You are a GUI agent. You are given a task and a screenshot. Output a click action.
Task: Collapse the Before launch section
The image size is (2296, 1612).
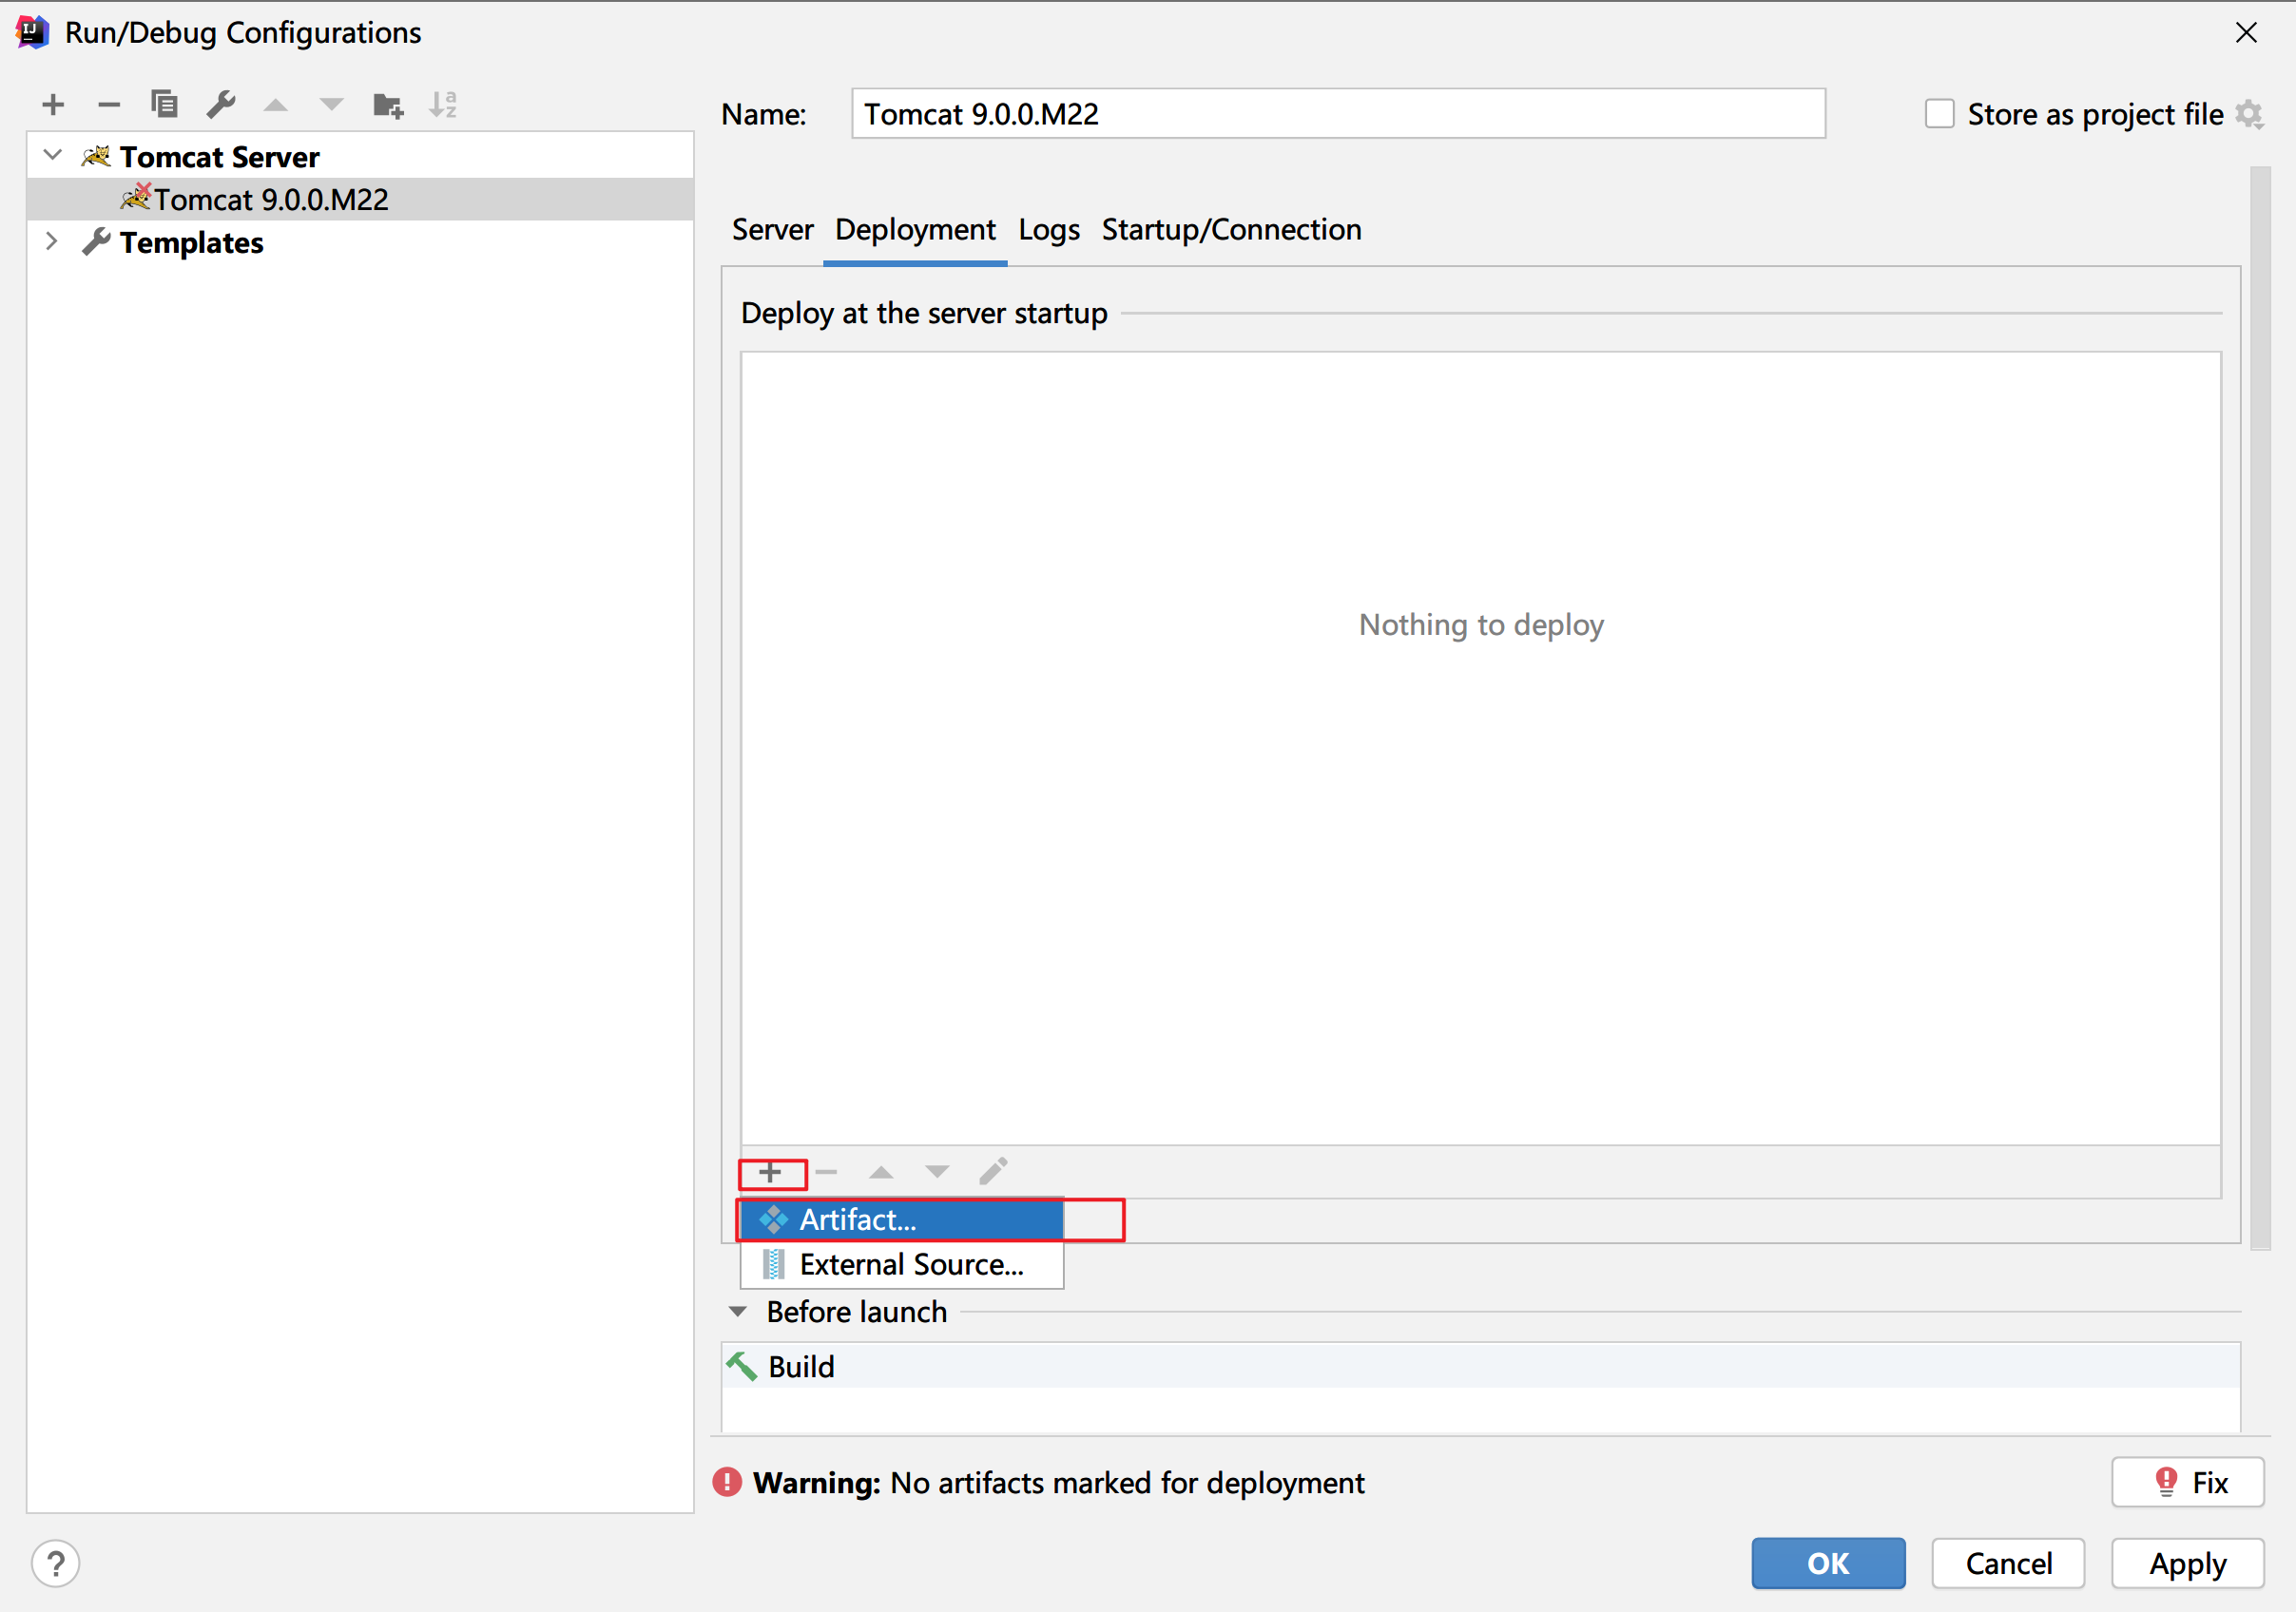click(x=738, y=1312)
